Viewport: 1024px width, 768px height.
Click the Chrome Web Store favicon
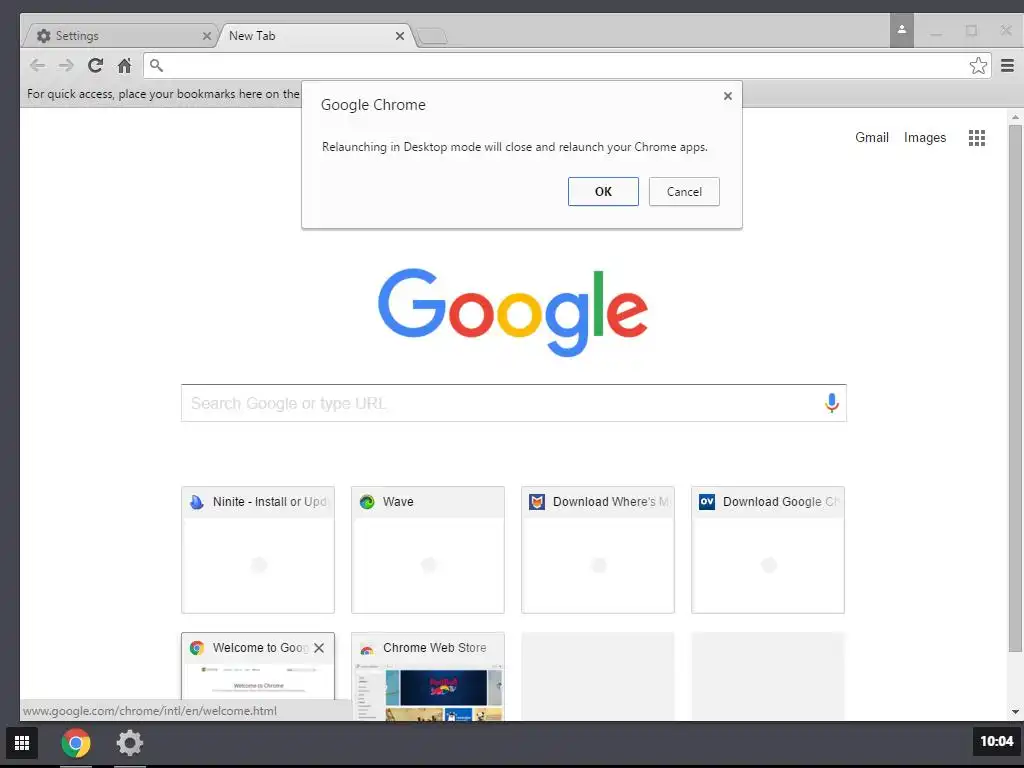(x=367, y=648)
